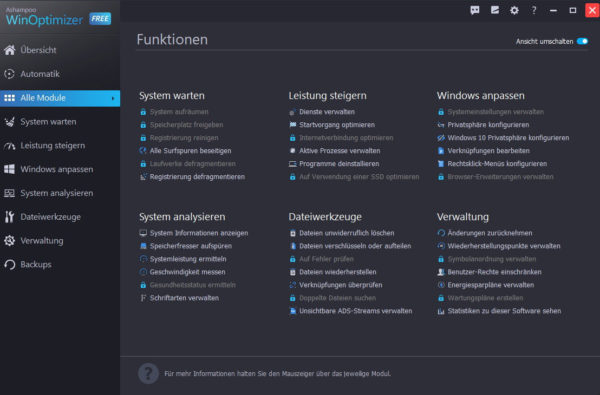Open Browser-Erweiterungen verwalten
Image resolution: width=600 pixels, height=395 pixels.
point(501,177)
